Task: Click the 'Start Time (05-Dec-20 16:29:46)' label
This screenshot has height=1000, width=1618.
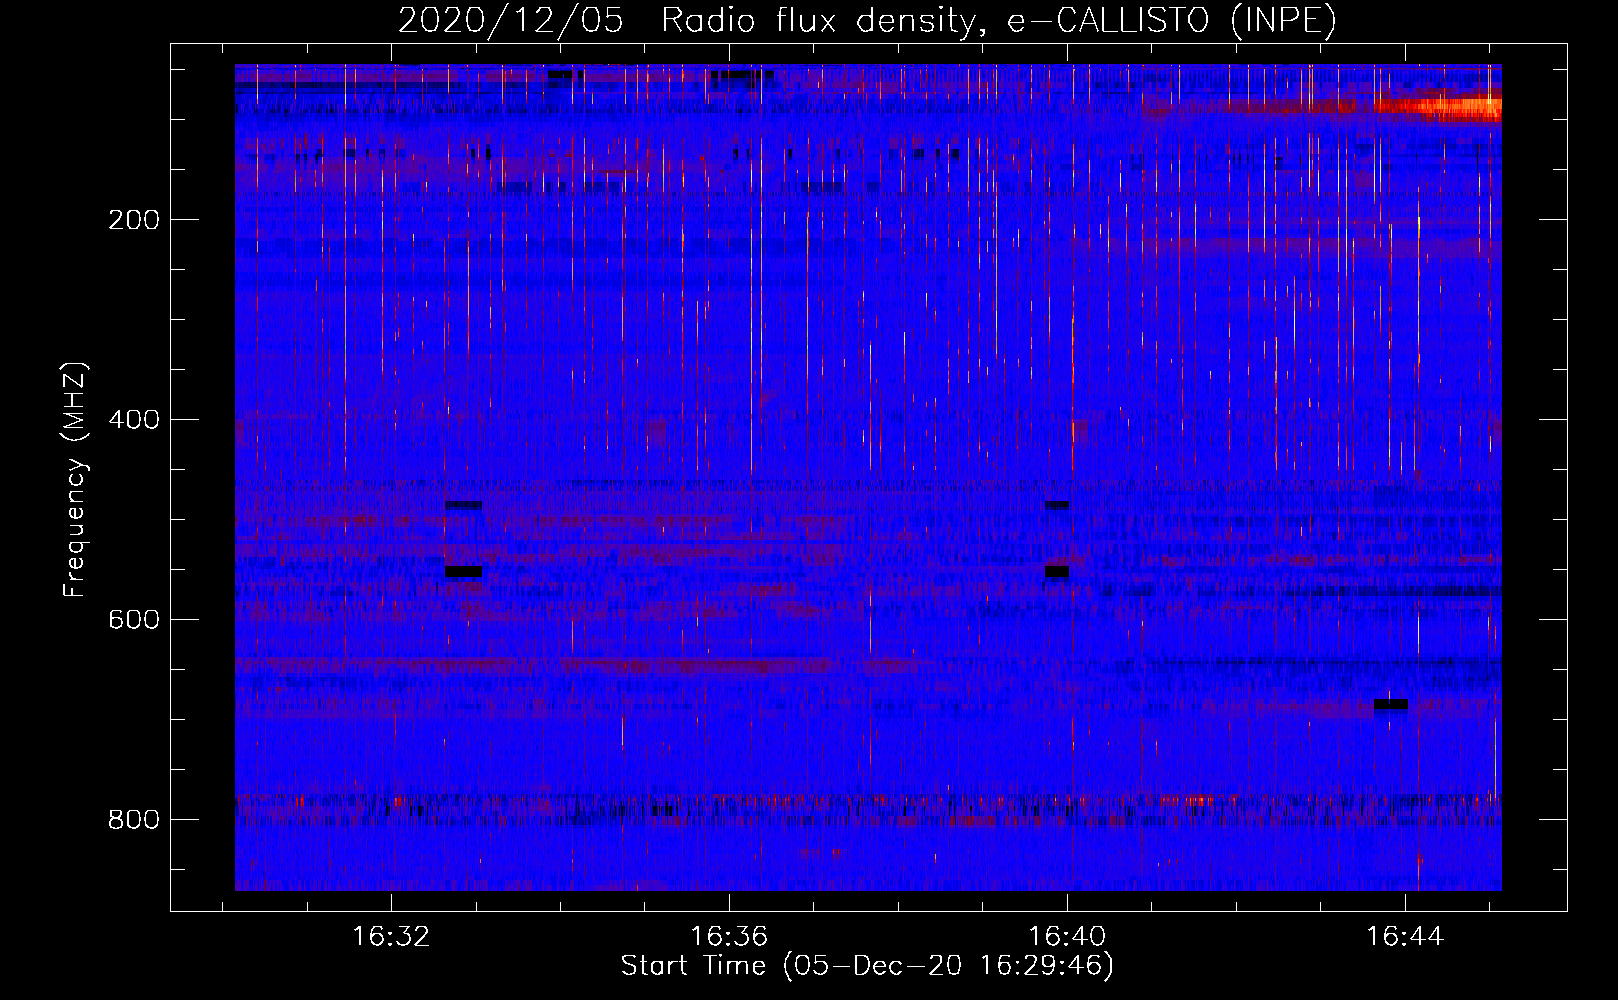Action: point(867,966)
